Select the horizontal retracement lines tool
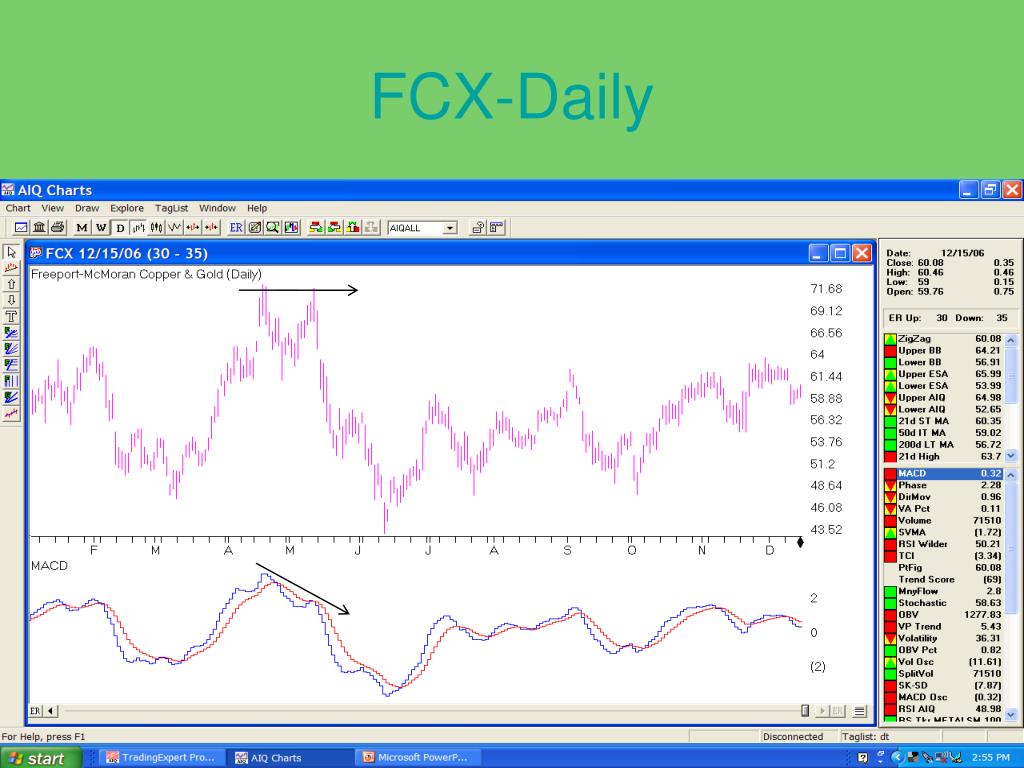This screenshot has width=1024, height=768. click(11, 364)
